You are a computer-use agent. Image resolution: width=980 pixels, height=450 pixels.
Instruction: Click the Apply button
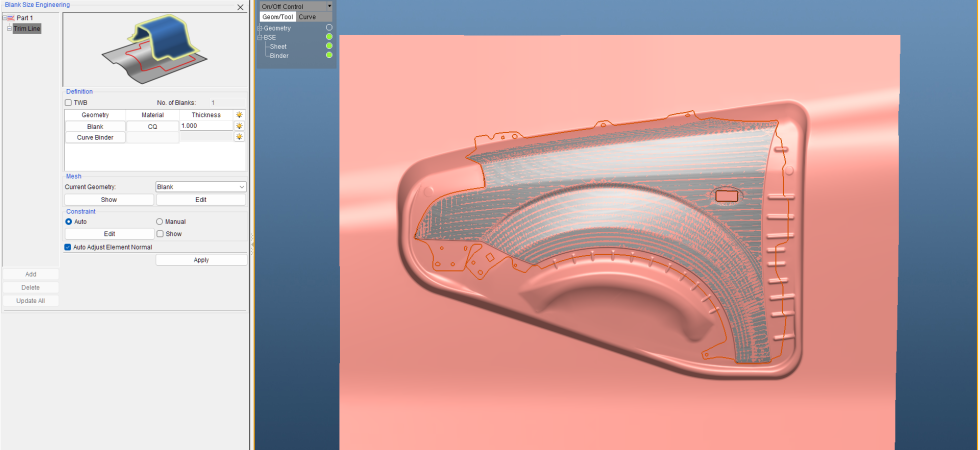pos(201,260)
